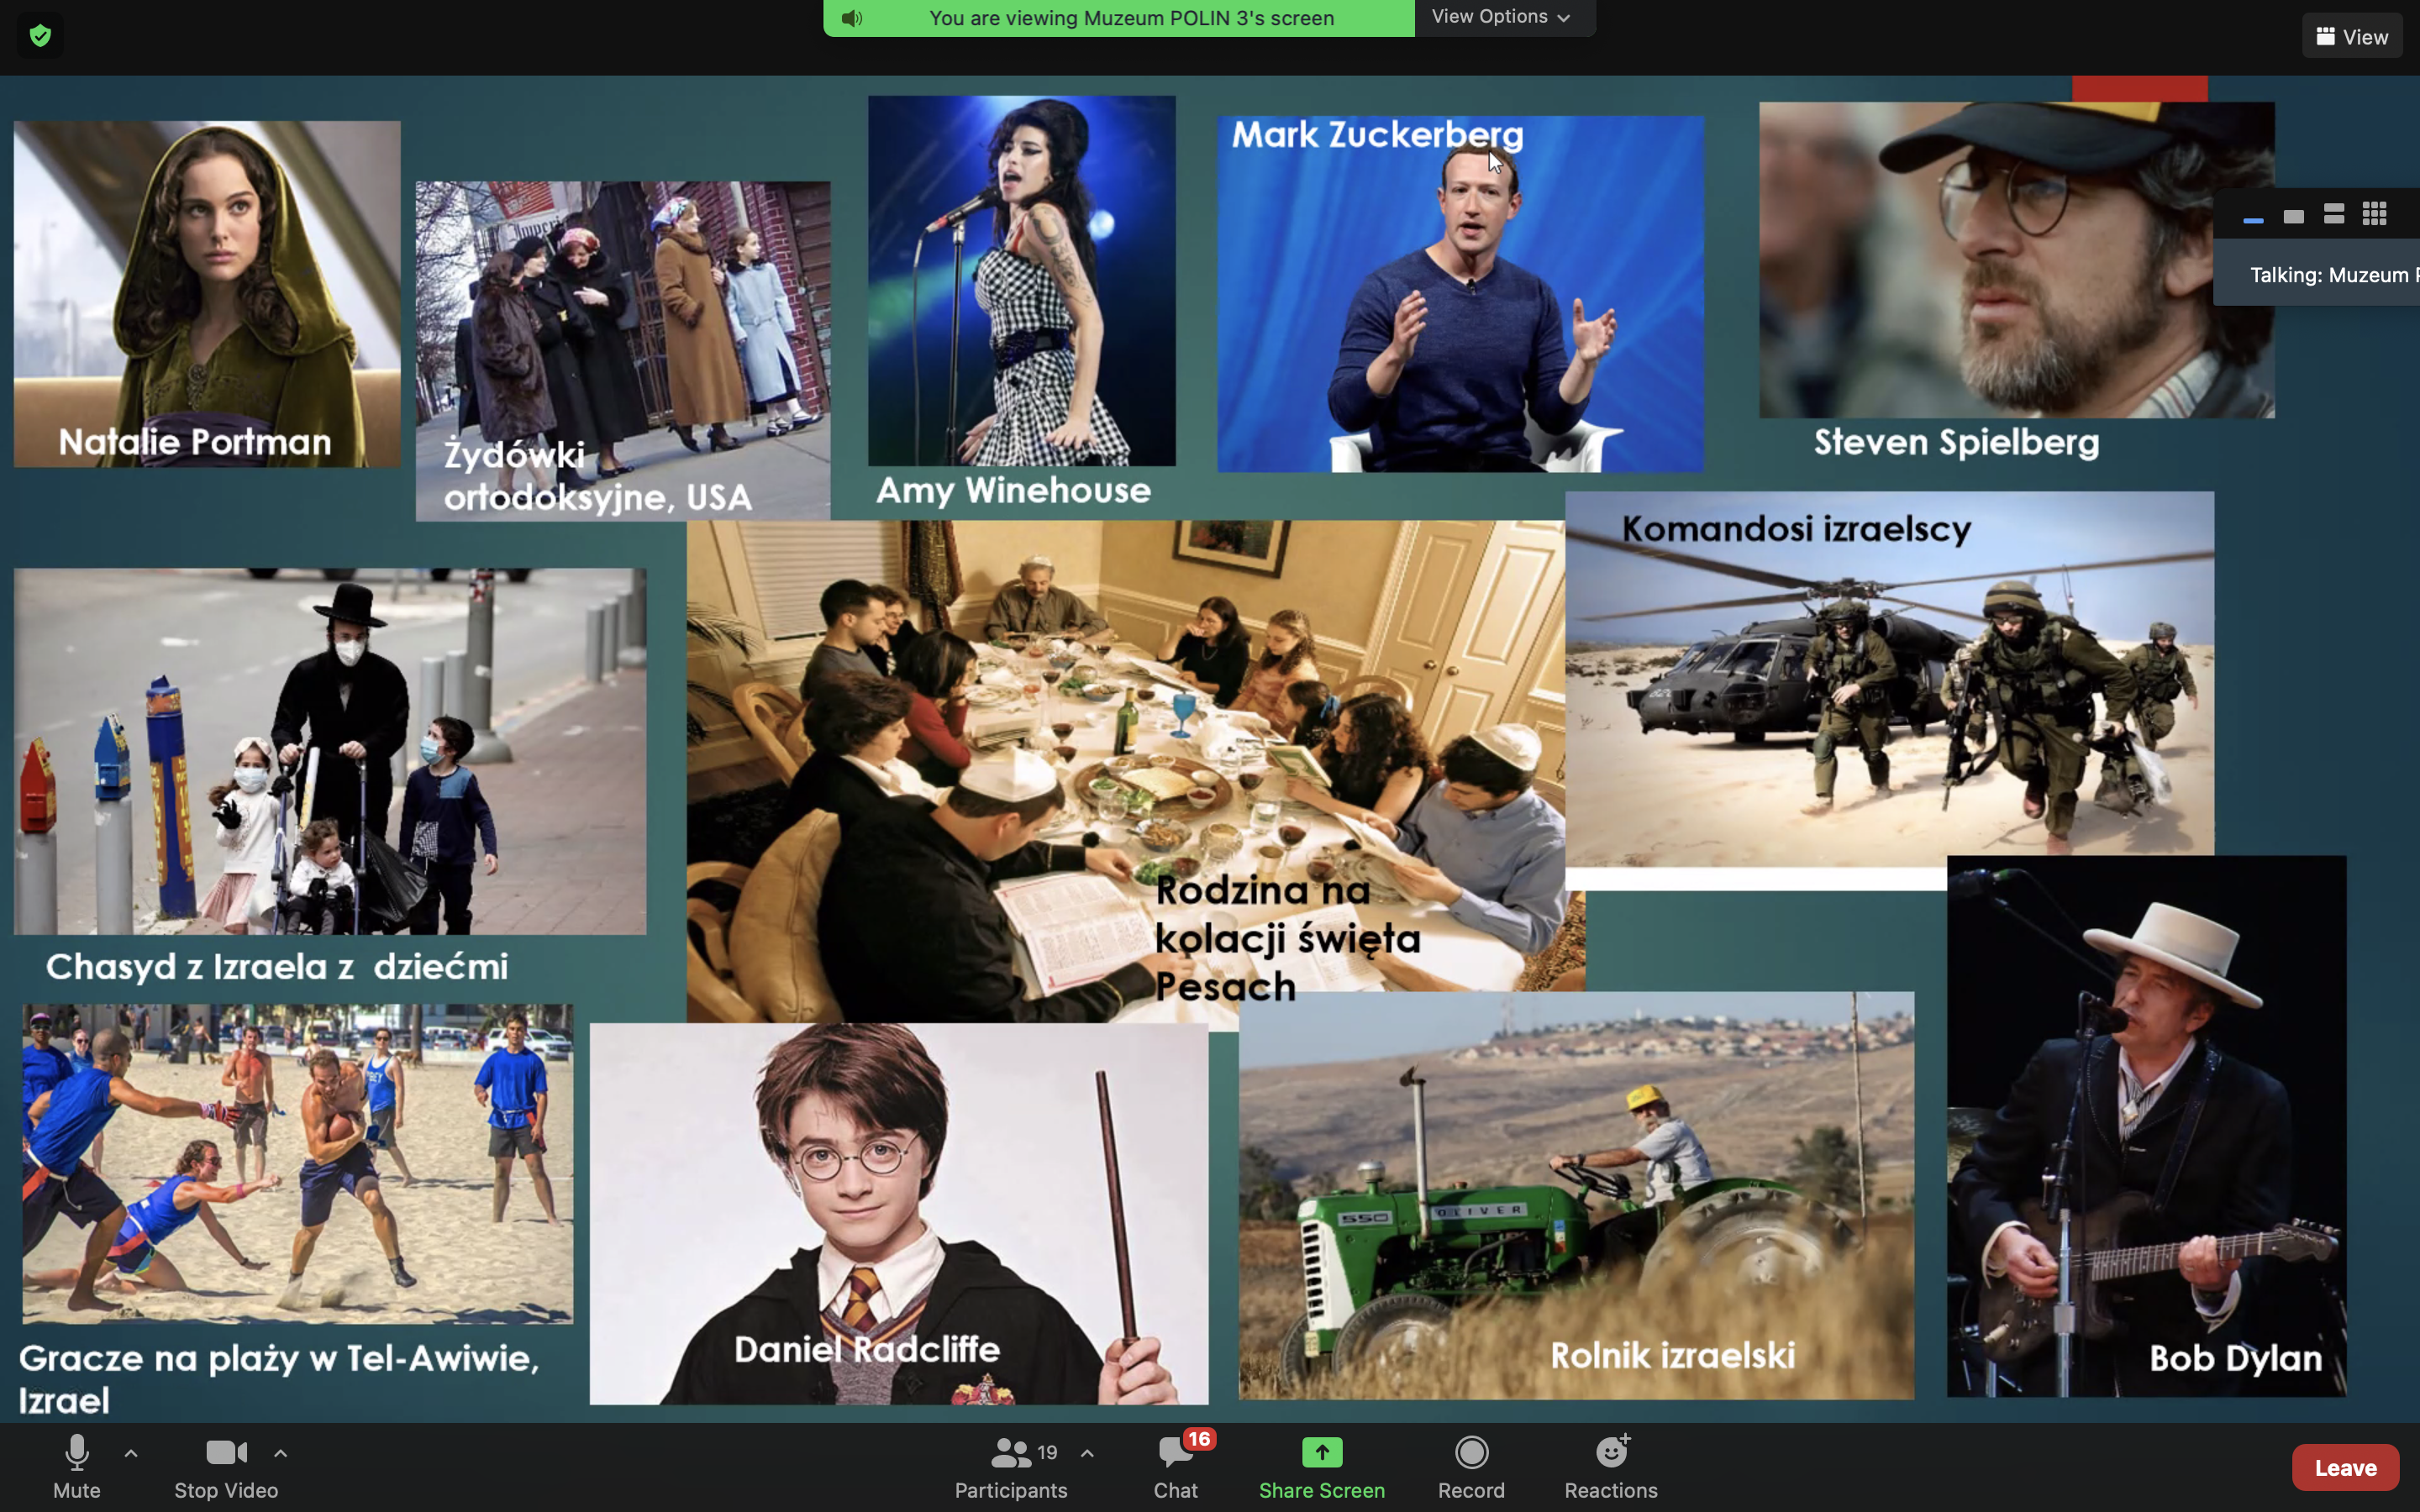Click the red bar above Spielberg photo
The image size is (2420, 1512).
pyautogui.click(x=2139, y=88)
